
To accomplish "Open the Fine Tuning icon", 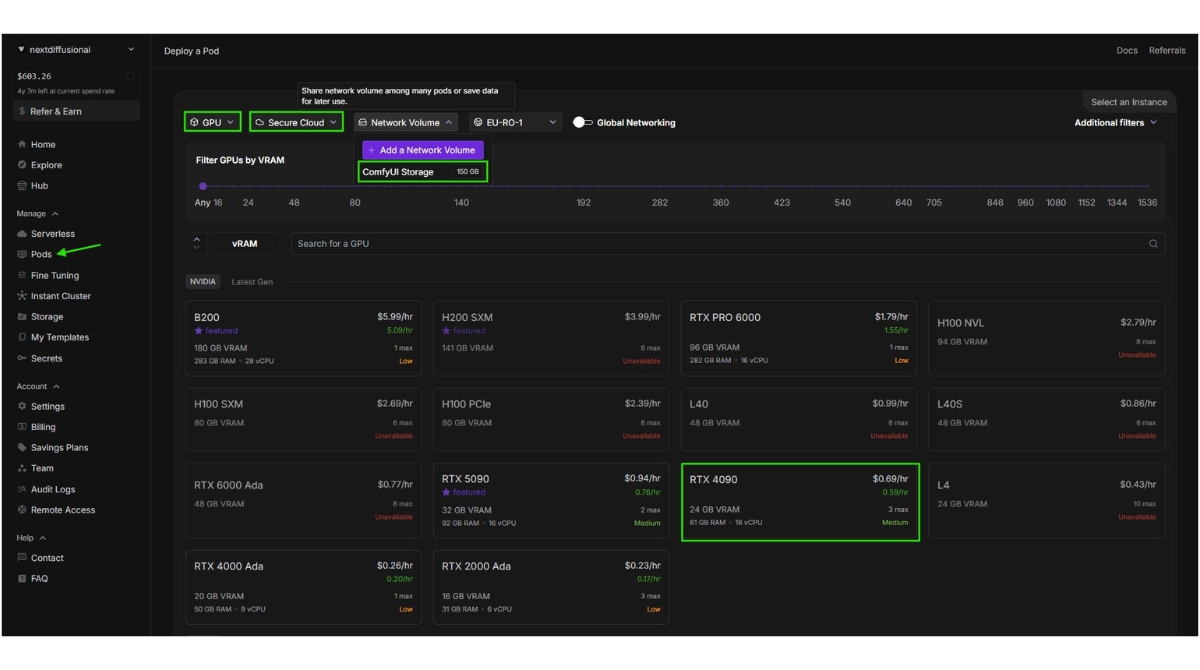I will (x=22, y=275).
